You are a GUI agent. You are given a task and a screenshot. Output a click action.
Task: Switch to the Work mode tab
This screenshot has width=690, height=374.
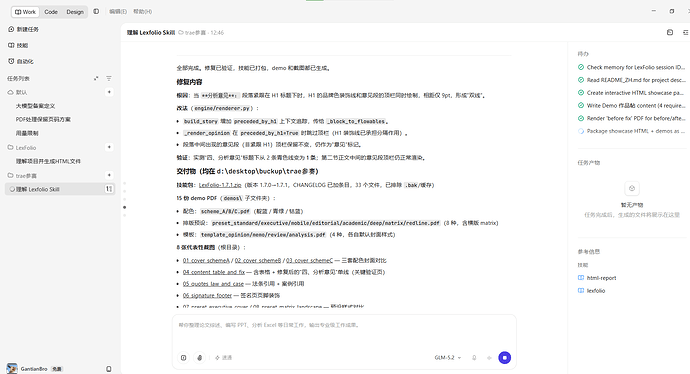click(x=26, y=12)
